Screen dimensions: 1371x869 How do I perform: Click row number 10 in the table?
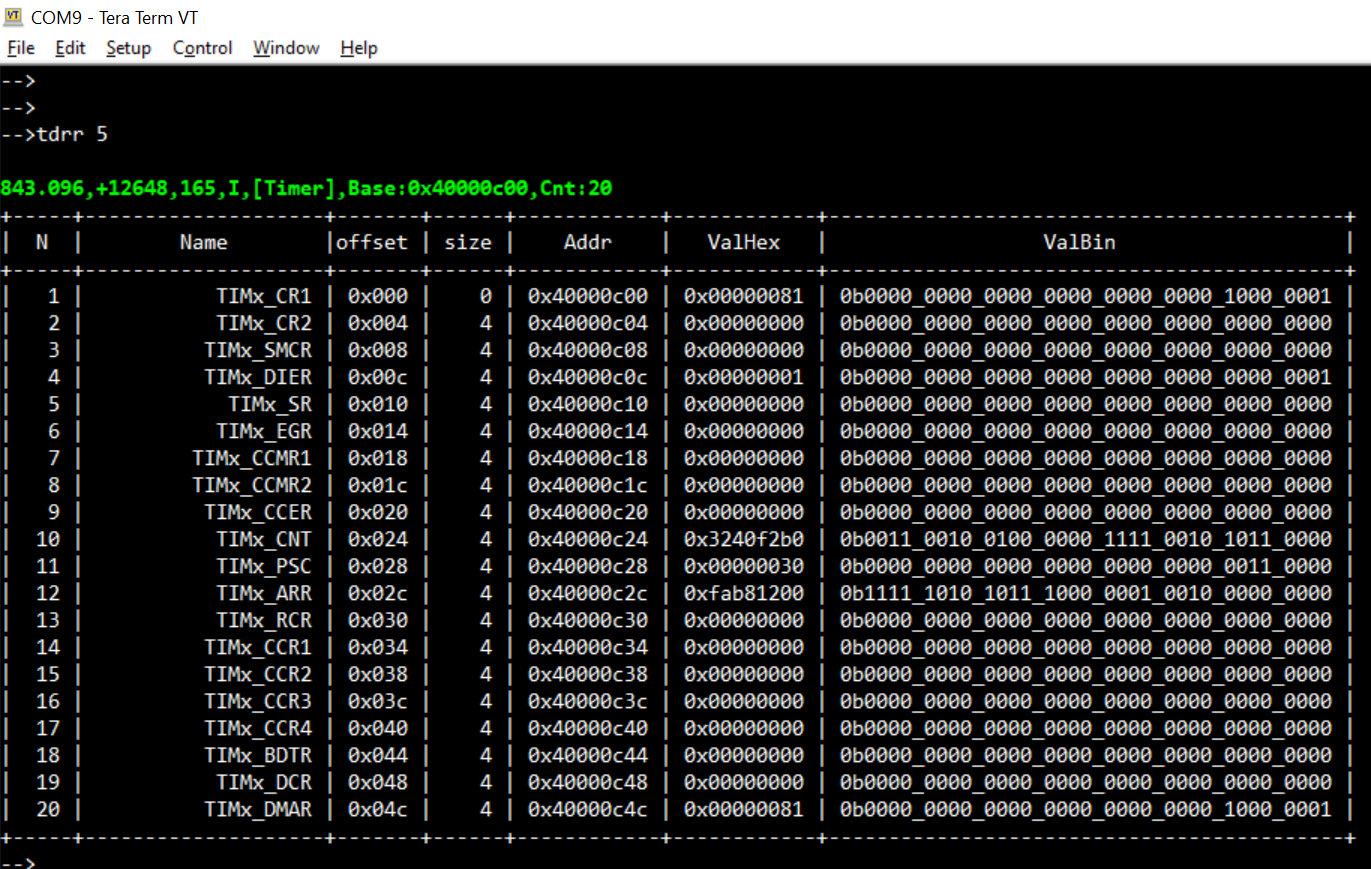pos(48,539)
